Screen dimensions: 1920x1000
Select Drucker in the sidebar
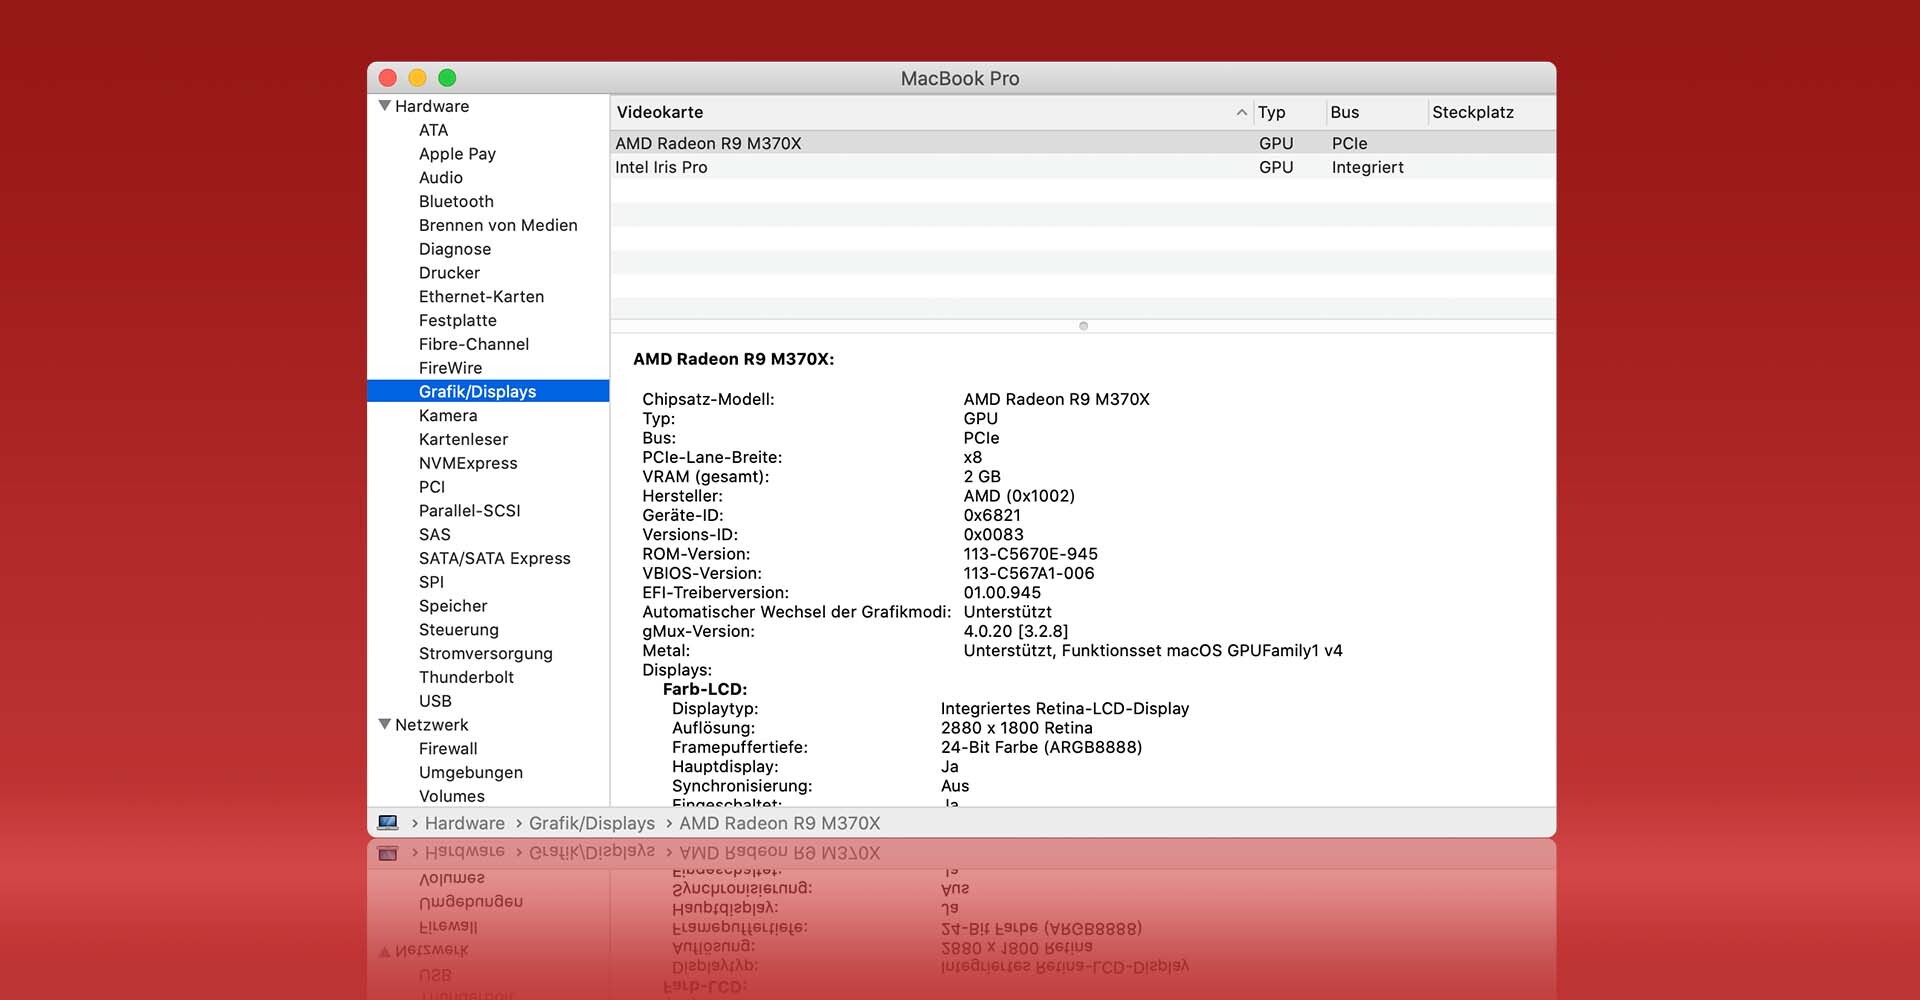tap(449, 273)
